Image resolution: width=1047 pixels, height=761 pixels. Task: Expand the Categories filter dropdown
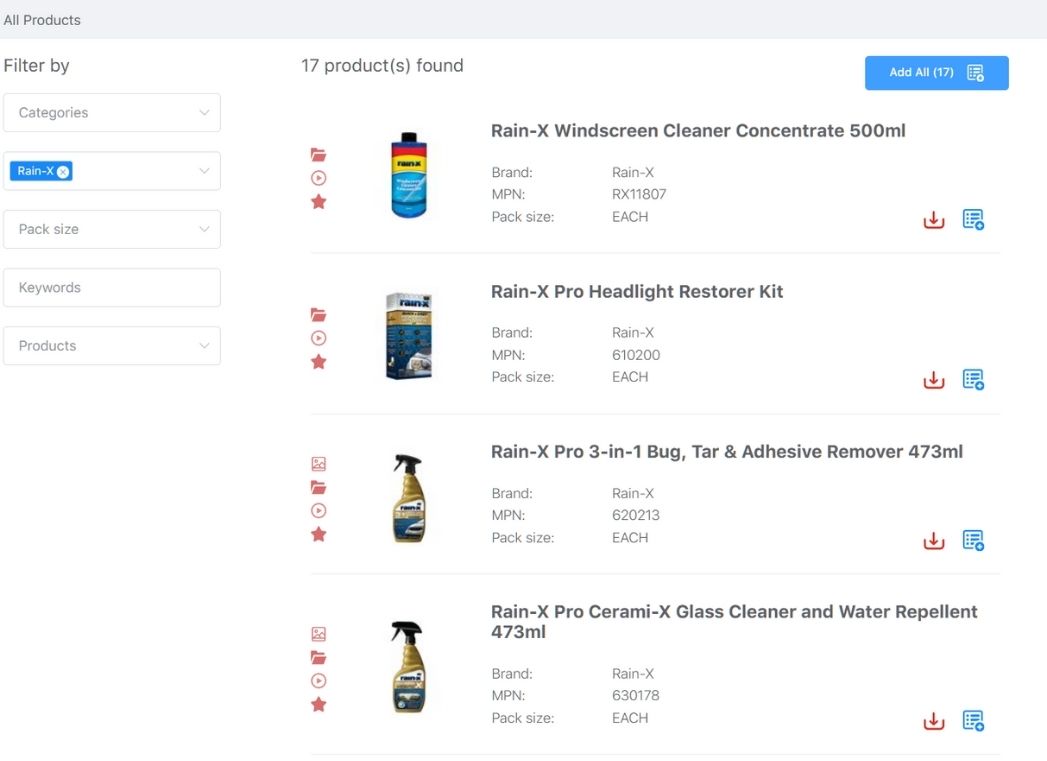pyautogui.click(x=112, y=112)
